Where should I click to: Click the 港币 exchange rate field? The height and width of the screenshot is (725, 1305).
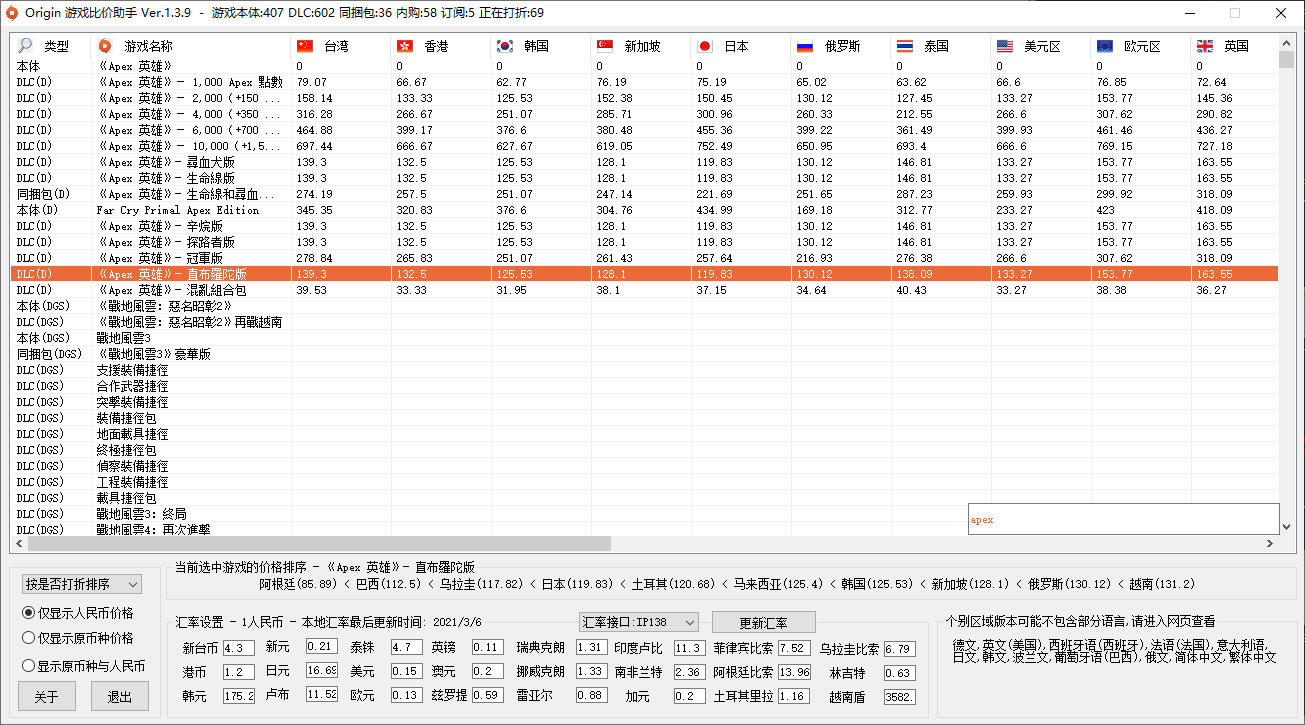click(239, 672)
